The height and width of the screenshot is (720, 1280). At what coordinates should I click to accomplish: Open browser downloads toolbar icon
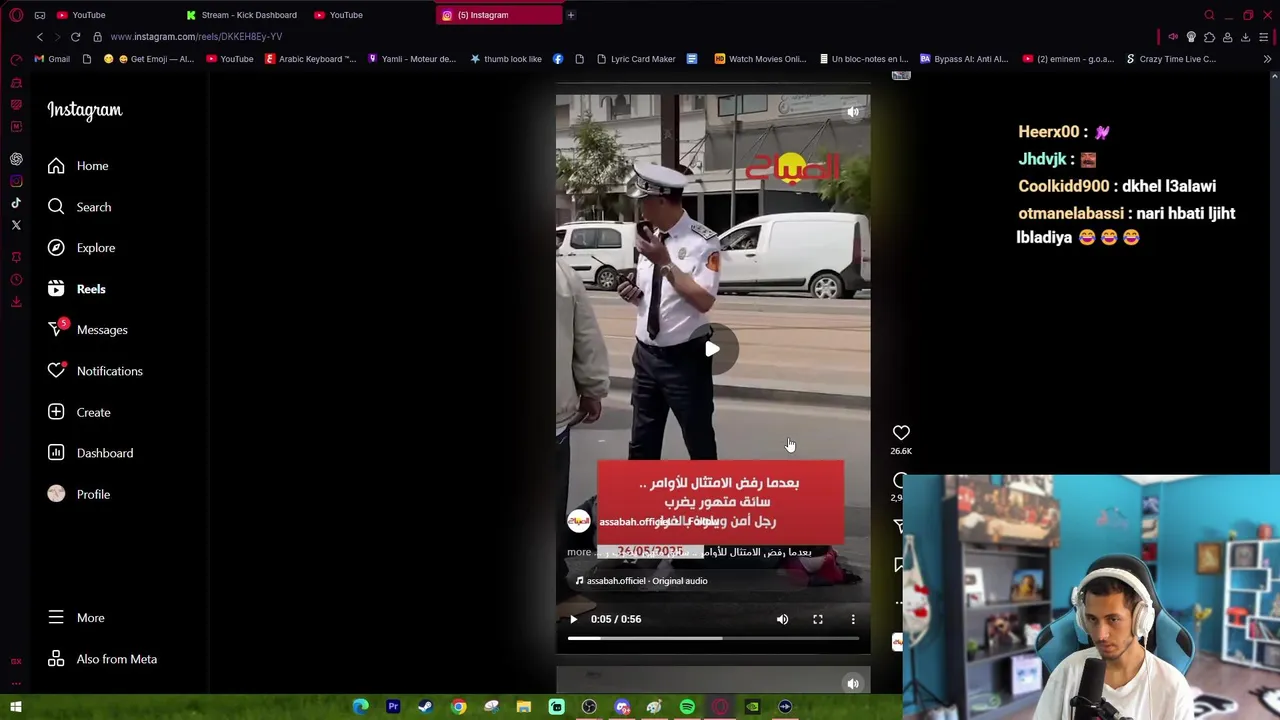coord(1245,37)
